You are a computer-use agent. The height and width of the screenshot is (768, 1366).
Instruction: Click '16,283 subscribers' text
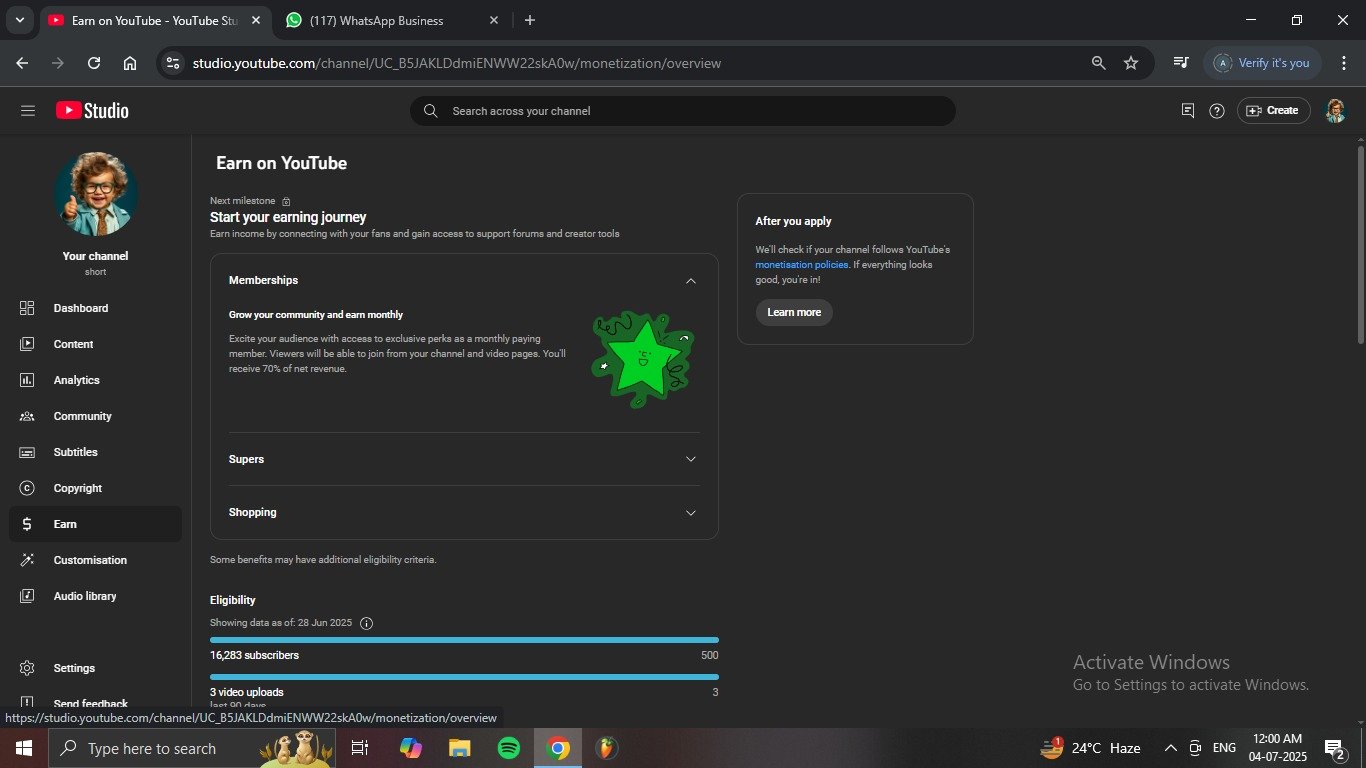(x=254, y=655)
